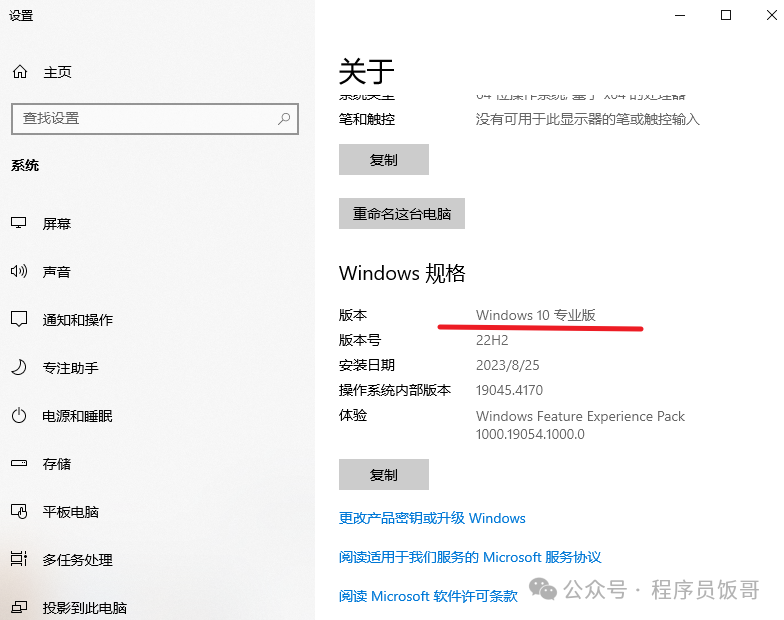The width and height of the screenshot is (784, 620).
Task: Click the Windows 规格 heading
Action: (402, 274)
